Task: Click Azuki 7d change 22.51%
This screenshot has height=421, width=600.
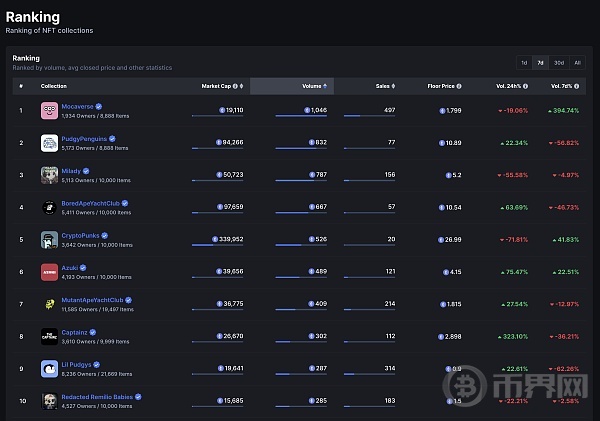Action: [x=566, y=272]
